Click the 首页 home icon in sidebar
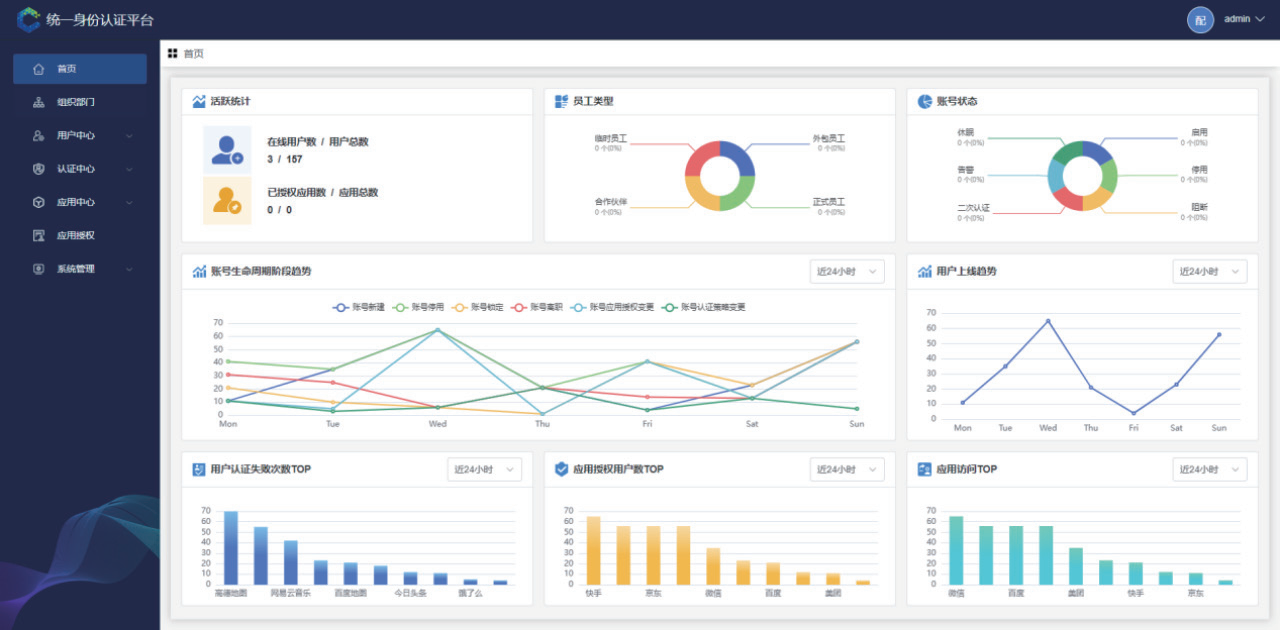The image size is (1280, 630). click(x=39, y=69)
